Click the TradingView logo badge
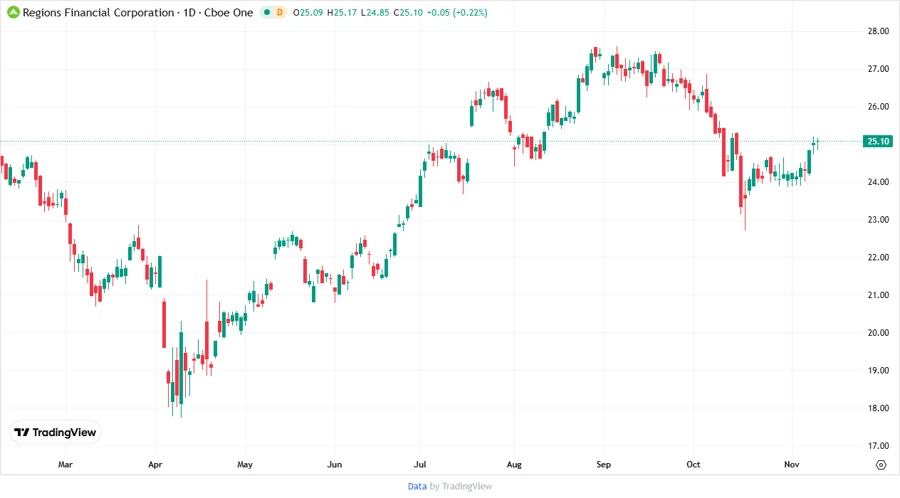Image resolution: width=900 pixels, height=498 pixels. [x=55, y=432]
